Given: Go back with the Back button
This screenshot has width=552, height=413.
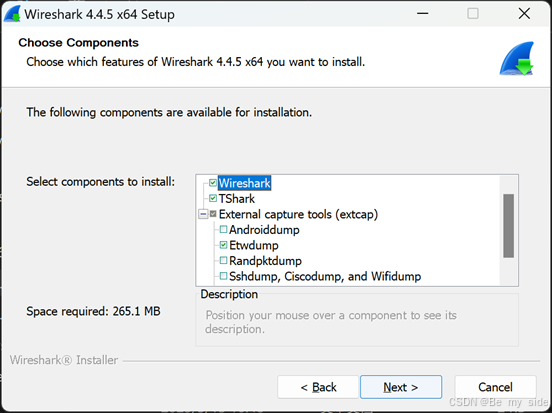Looking at the screenshot, I should pos(318,387).
